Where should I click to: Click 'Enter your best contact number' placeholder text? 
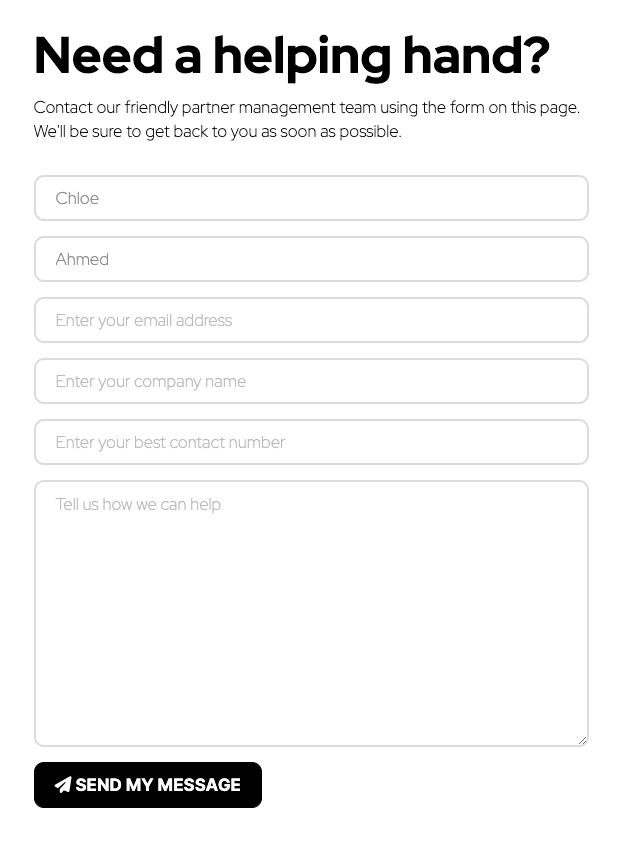coord(170,442)
